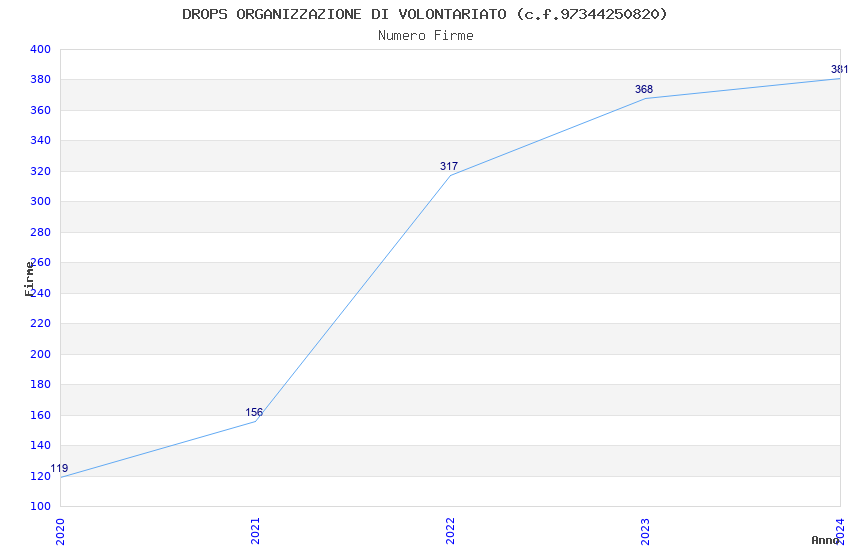Viewport: 850px width, 550px height.
Task: Click the y-axis value 100
Action: click(40, 506)
